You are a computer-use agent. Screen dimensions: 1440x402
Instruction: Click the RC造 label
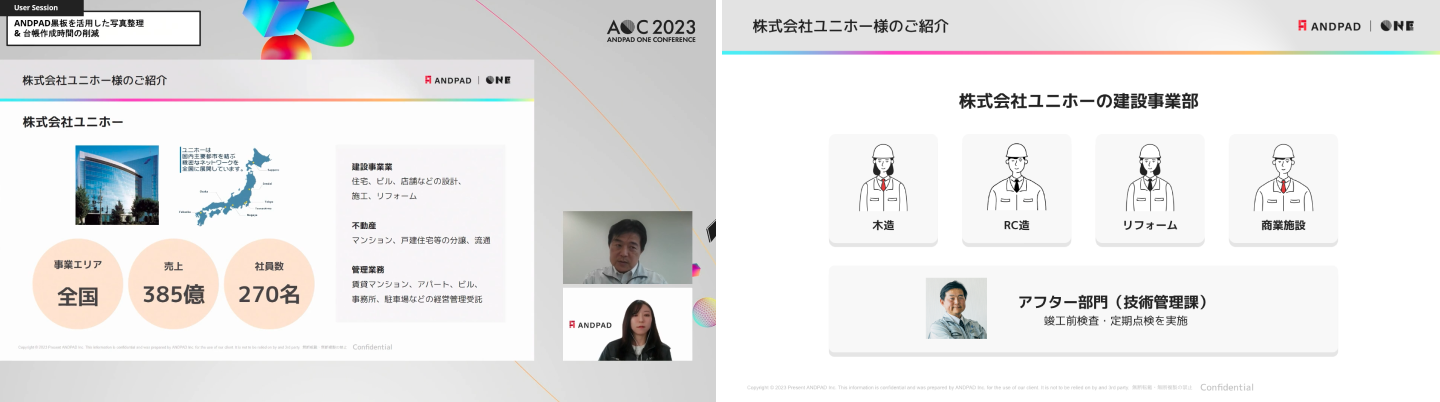pos(1016,226)
